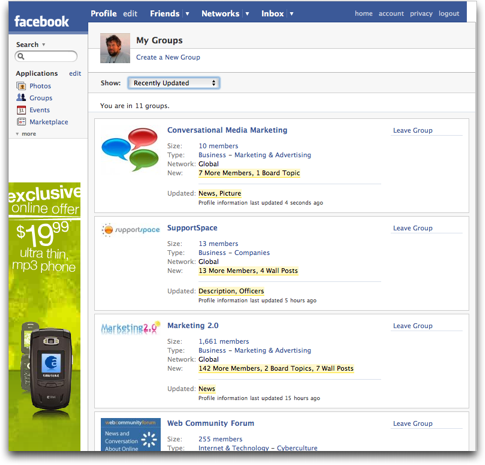Screen dimensions: 485x465
Task: Click Marketing 2.0 Business - Marketing & Advertising type
Action: pos(255,350)
